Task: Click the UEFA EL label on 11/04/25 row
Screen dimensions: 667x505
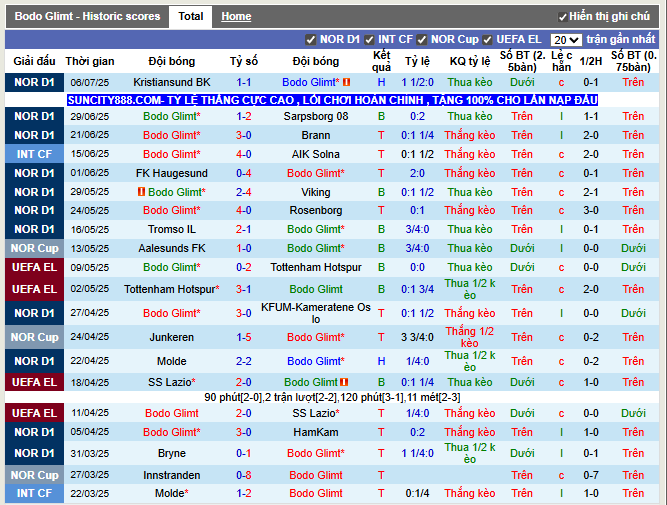Action: (34, 413)
